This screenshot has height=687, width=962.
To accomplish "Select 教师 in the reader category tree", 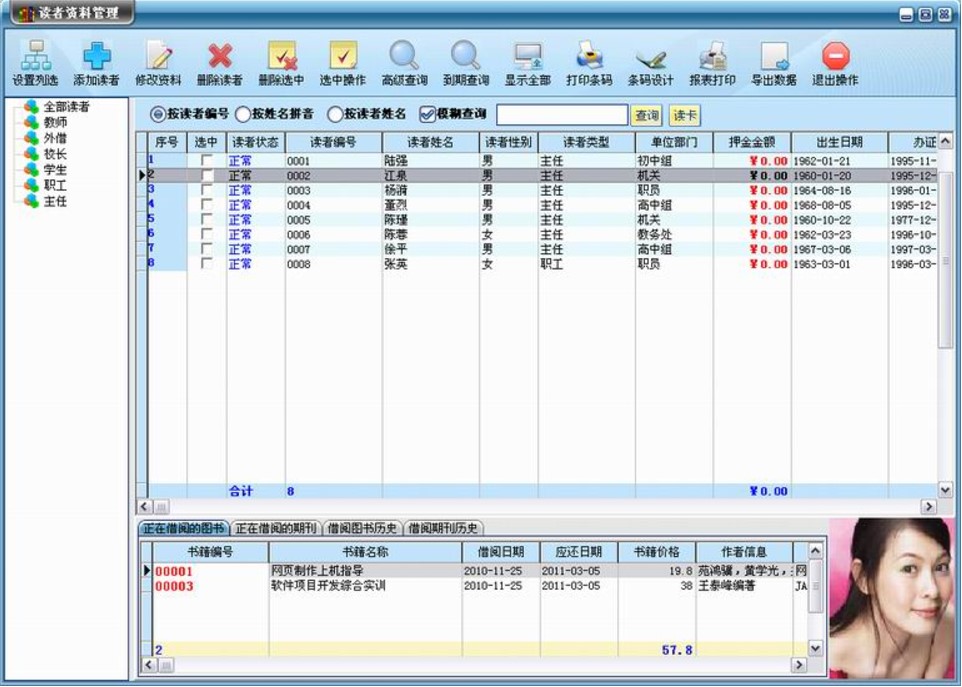I will click(x=55, y=122).
